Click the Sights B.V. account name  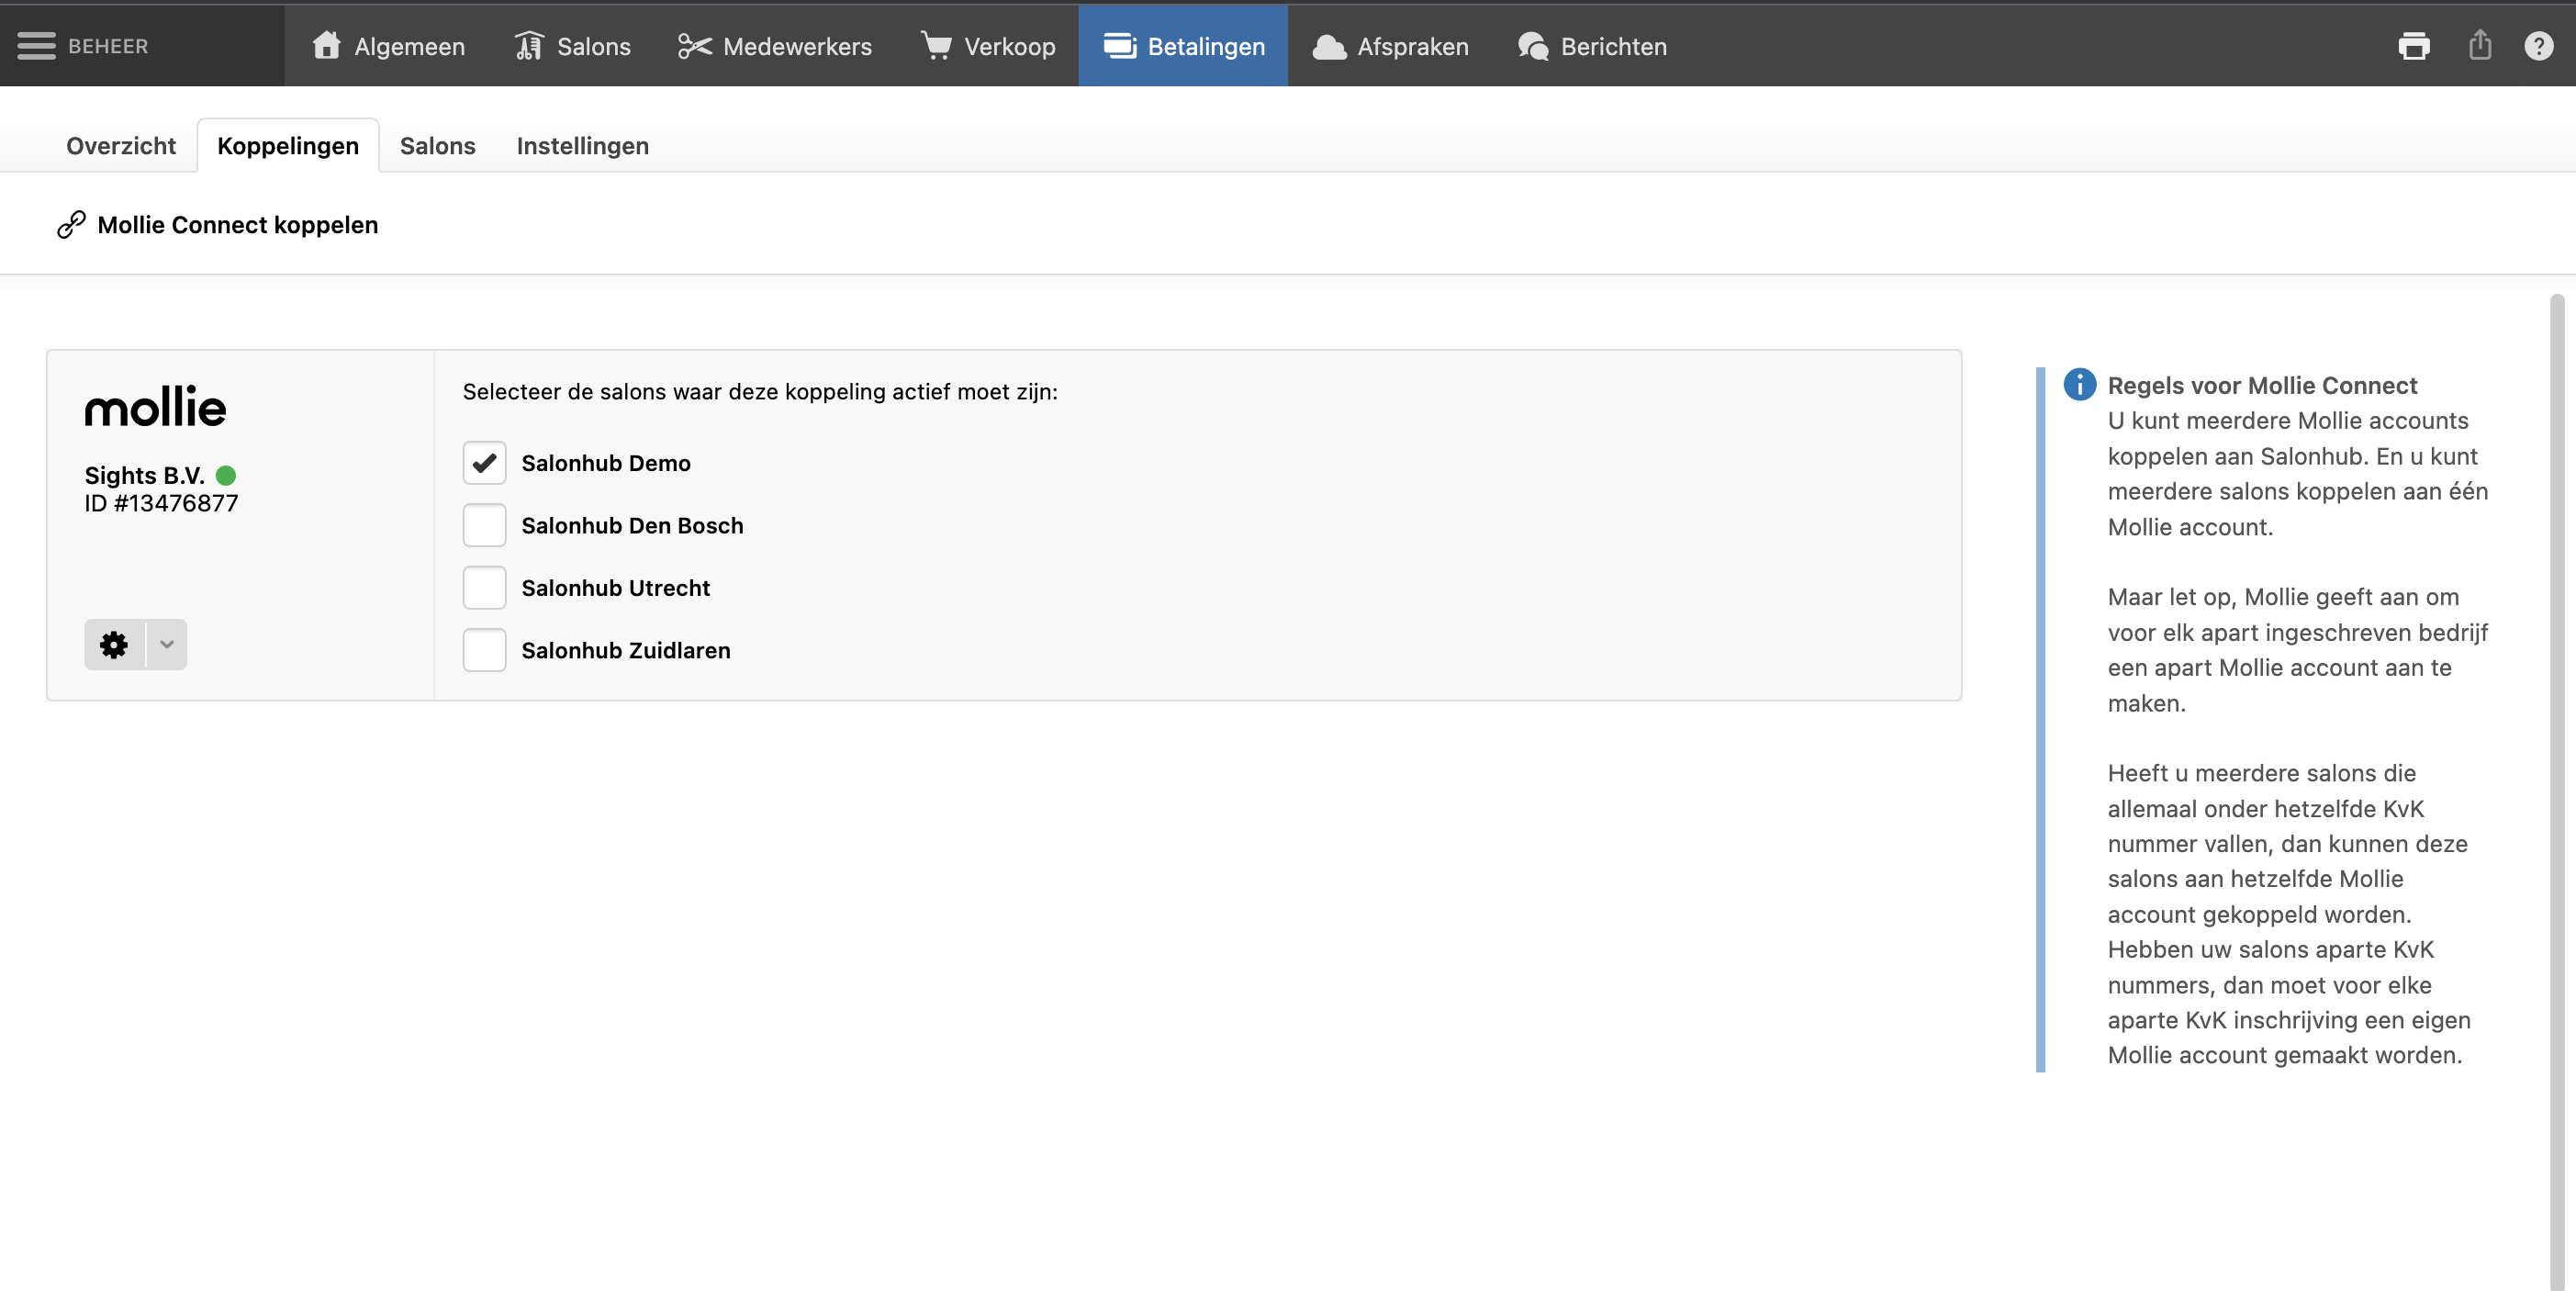pos(144,475)
